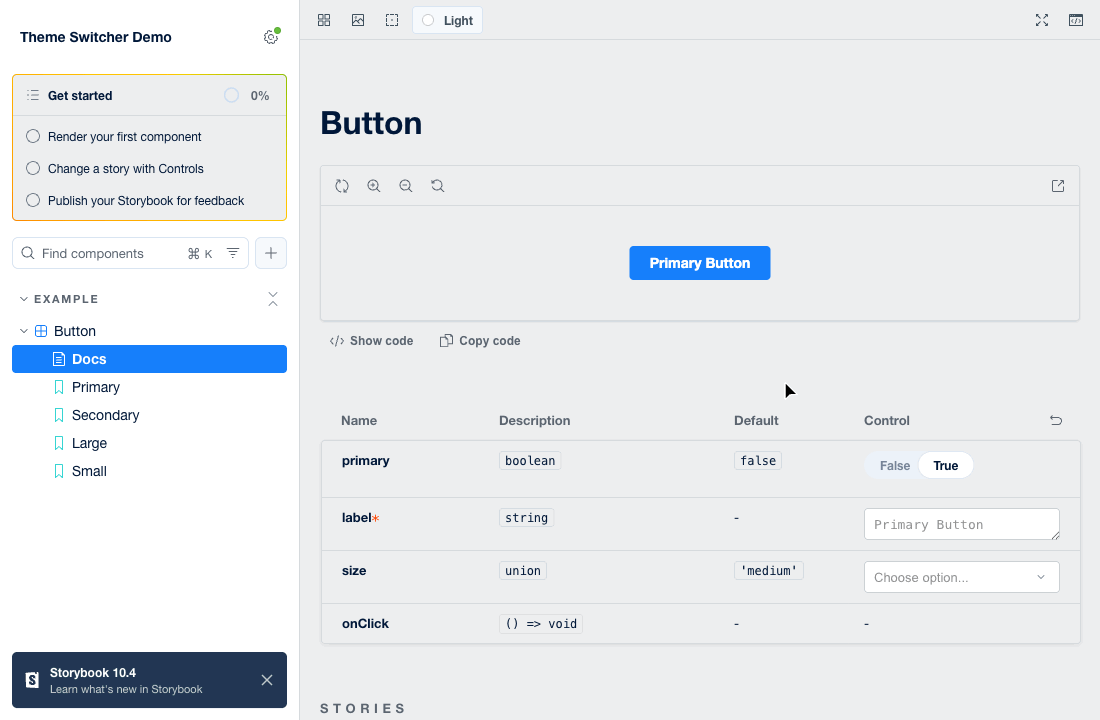Open the settings gear menu

coord(271,37)
